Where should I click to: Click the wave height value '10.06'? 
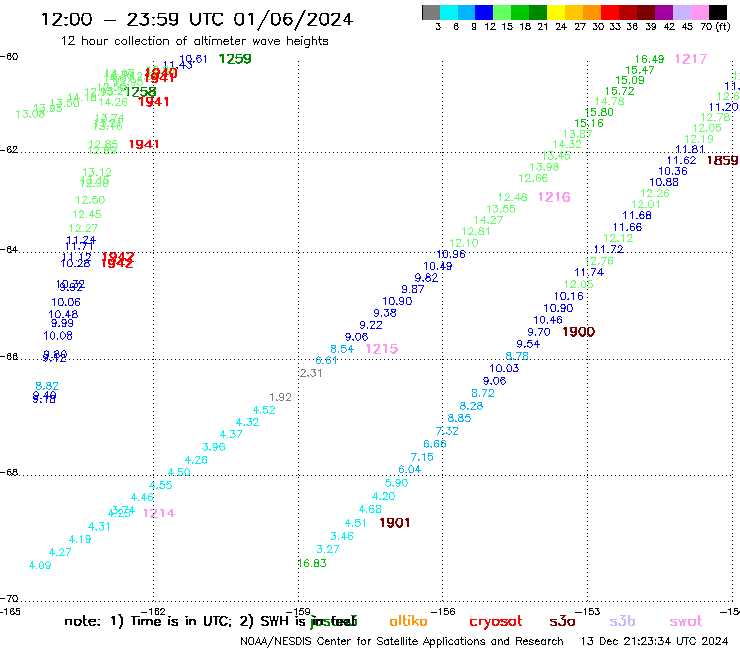pos(66,302)
